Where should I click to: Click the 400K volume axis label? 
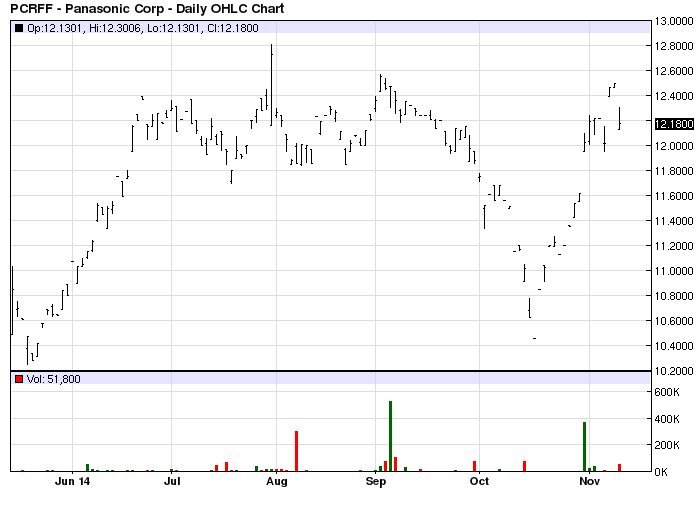[x=667, y=419]
